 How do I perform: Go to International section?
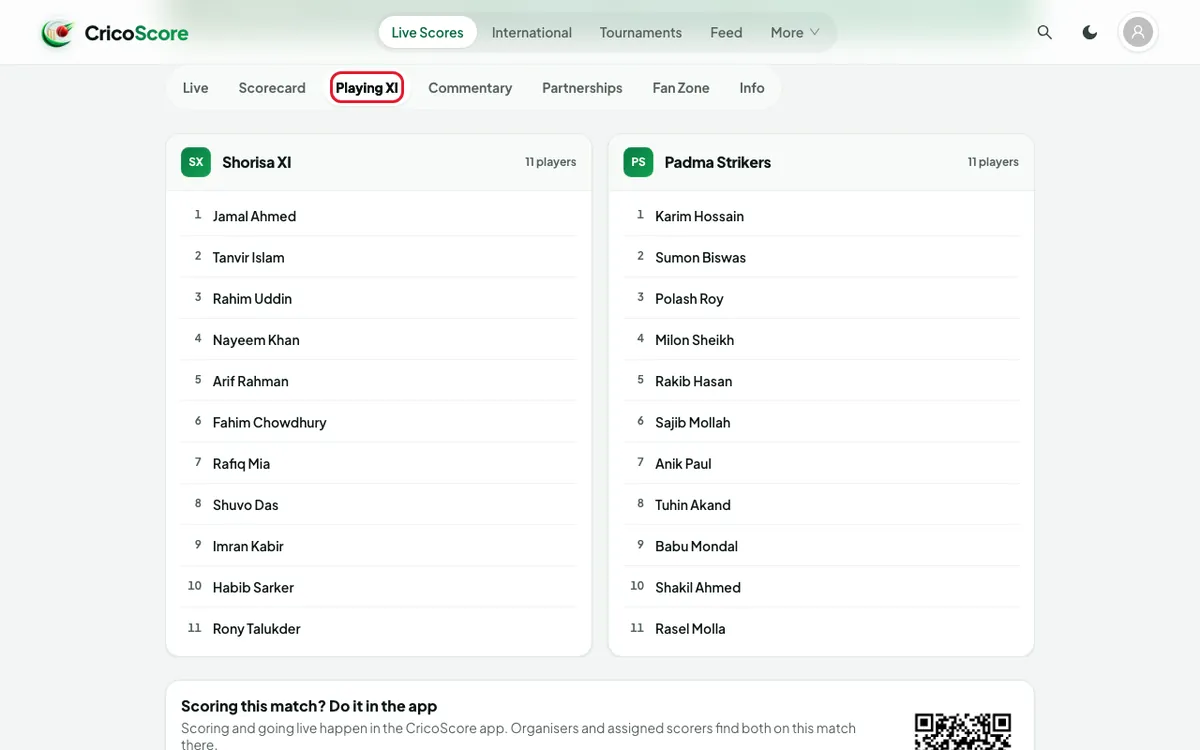pyautogui.click(x=532, y=33)
